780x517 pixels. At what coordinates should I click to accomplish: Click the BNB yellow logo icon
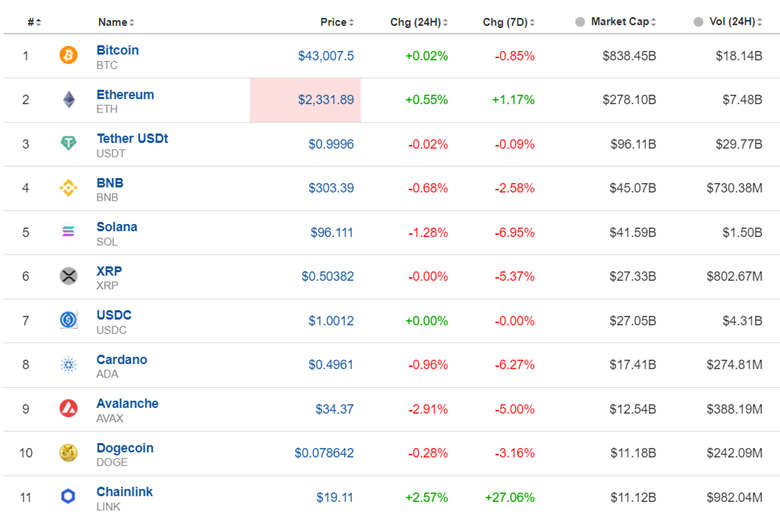pos(68,188)
